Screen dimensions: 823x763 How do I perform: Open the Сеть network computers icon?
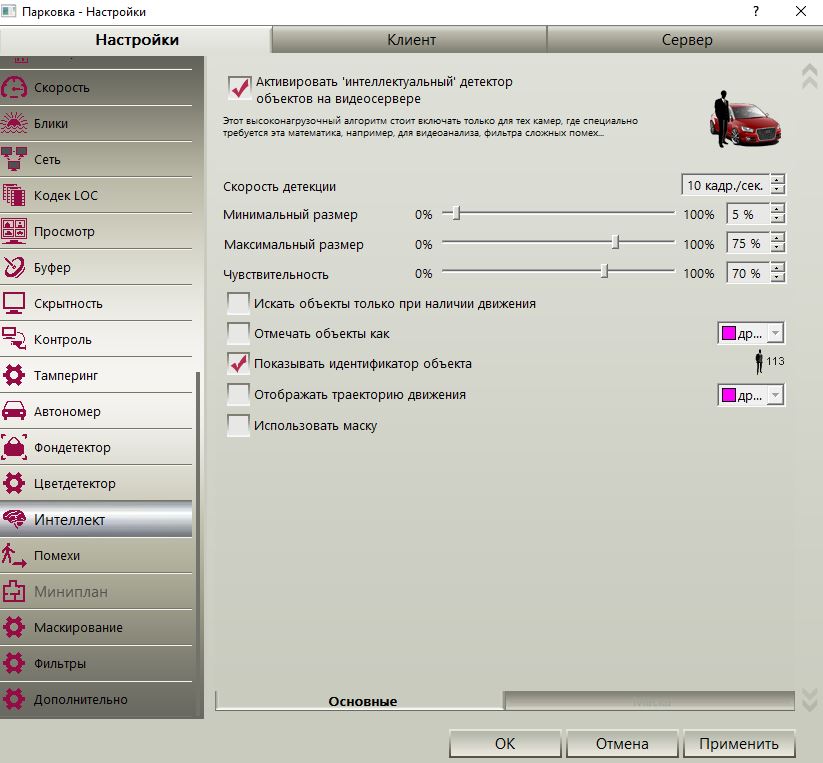click(14, 159)
